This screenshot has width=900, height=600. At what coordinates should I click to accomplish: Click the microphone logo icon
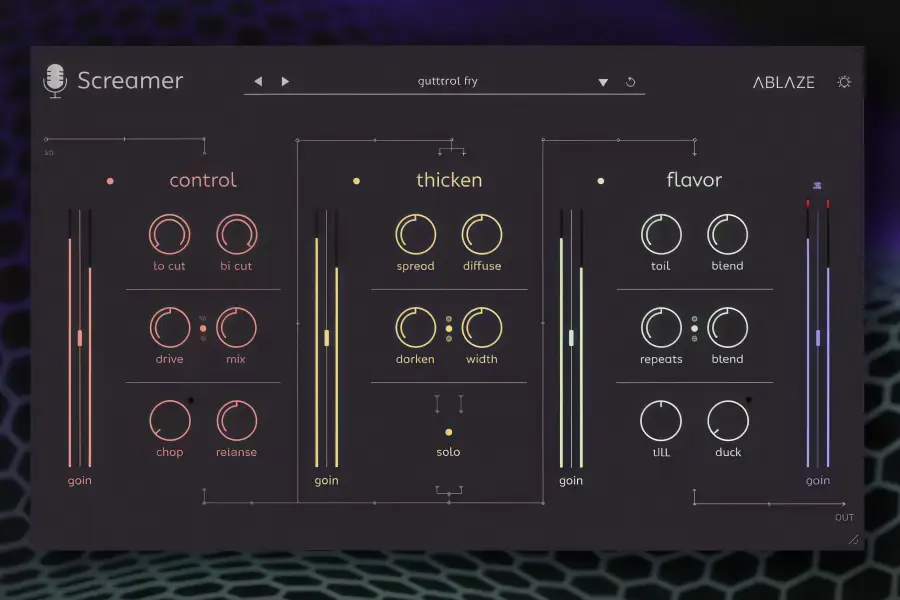click(x=55, y=81)
